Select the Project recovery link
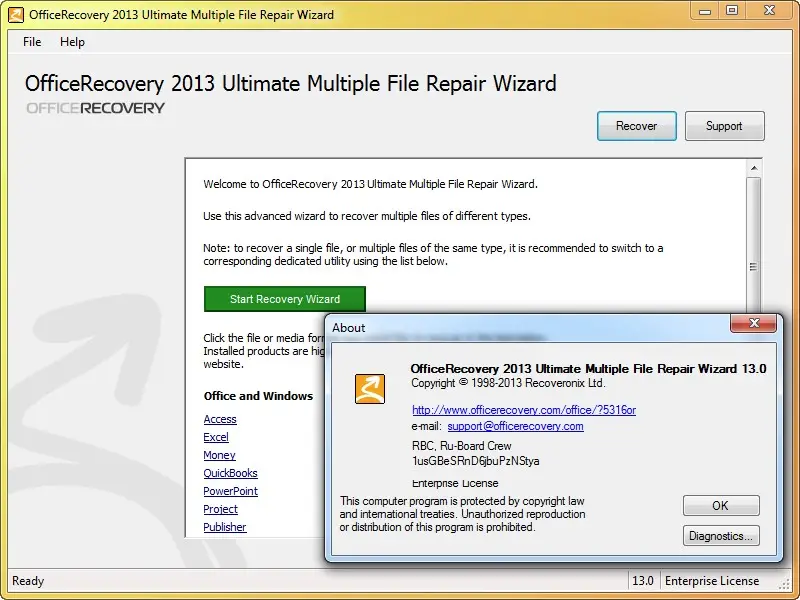800x600 pixels. 220,509
